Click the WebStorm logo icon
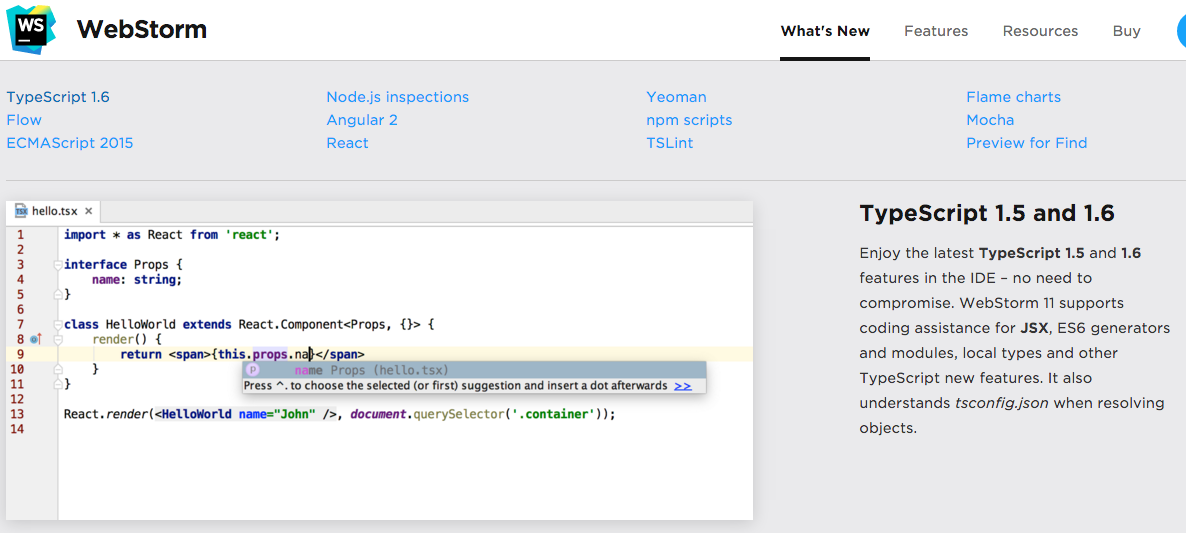 (x=32, y=29)
